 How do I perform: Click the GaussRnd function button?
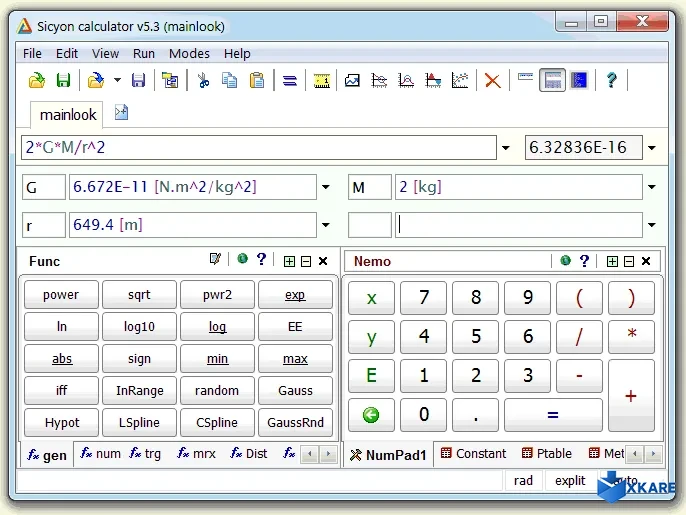(x=295, y=422)
